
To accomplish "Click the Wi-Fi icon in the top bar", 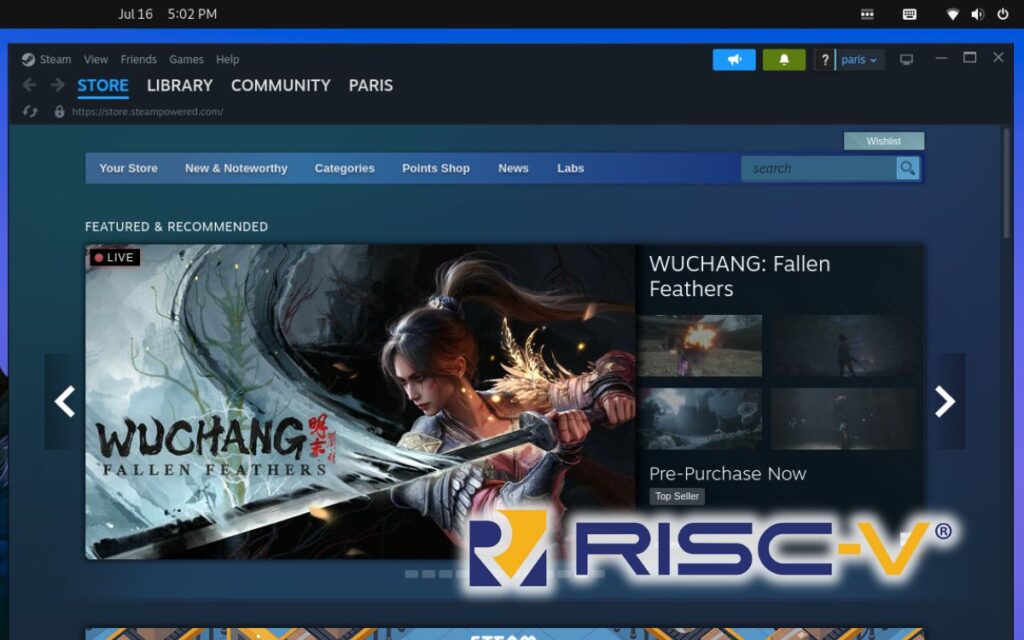I will 951,14.
